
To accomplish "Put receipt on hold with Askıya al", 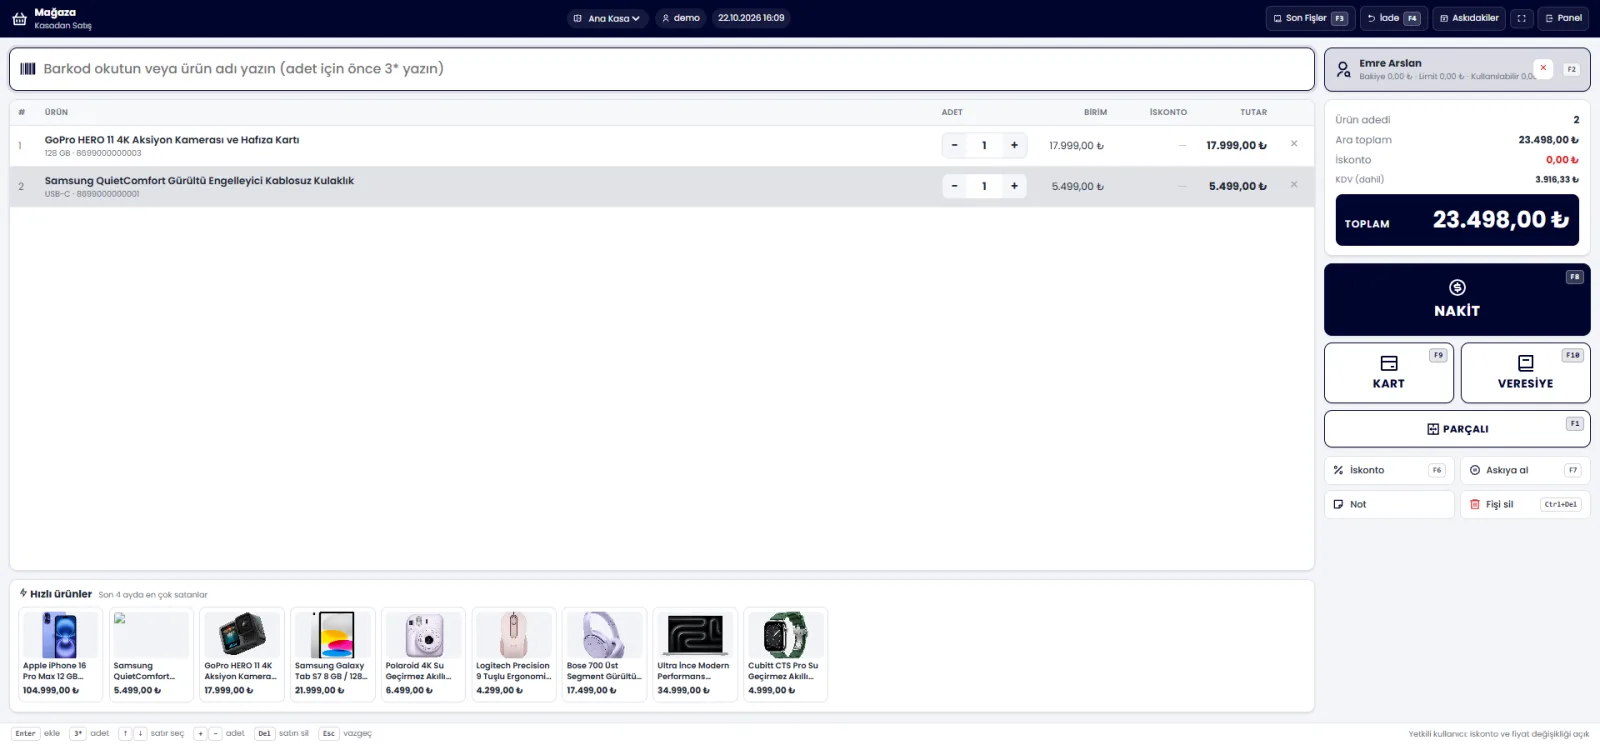I will coord(1525,470).
